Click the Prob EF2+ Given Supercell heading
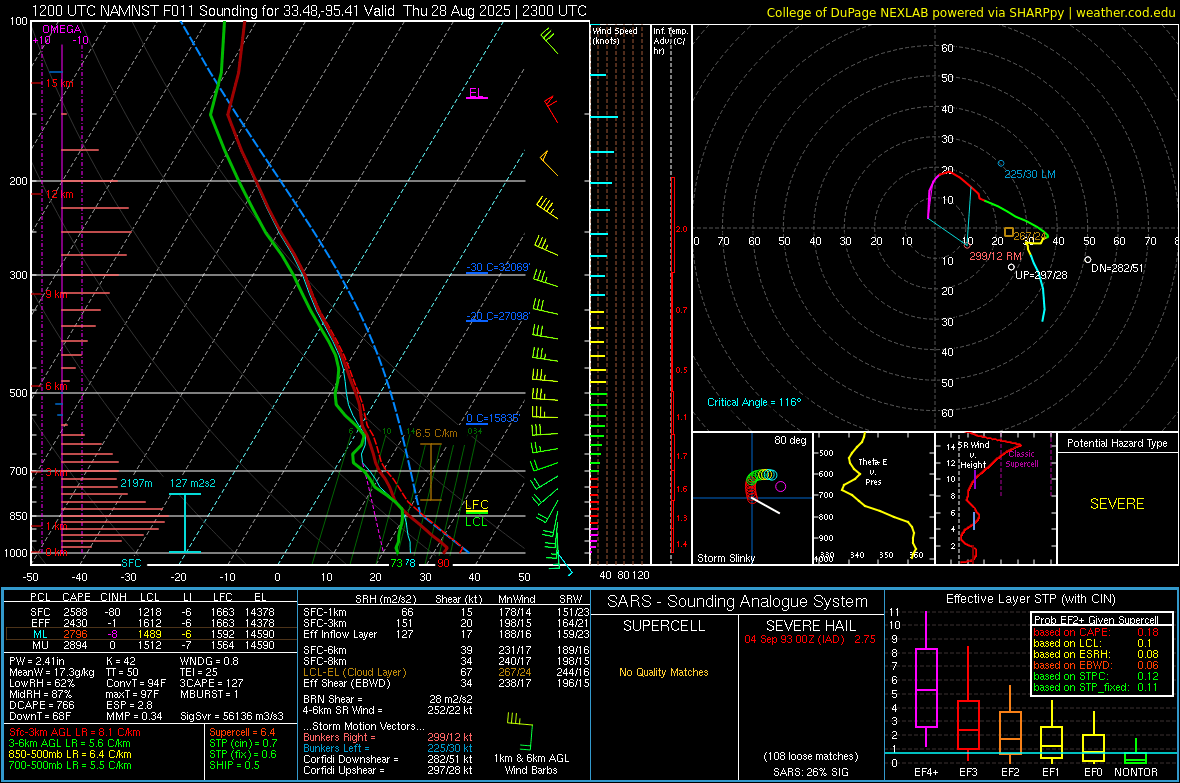The height and width of the screenshot is (783, 1180). pyautogui.click(x=1096, y=620)
